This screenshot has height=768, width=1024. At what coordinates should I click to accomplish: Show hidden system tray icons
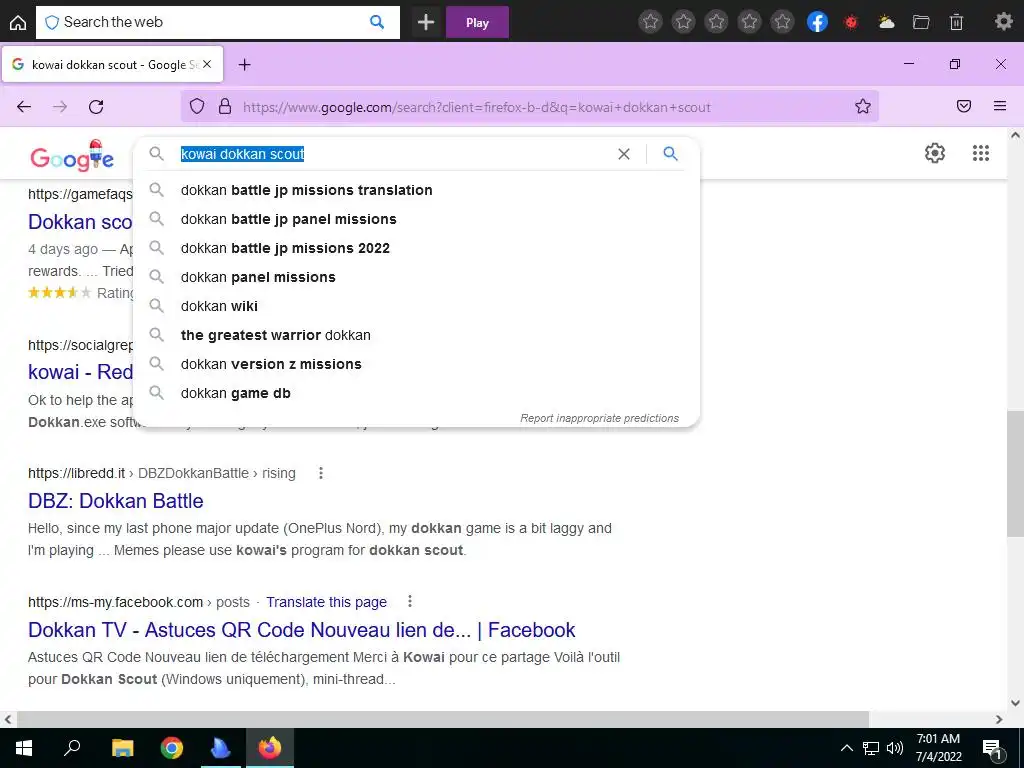(846, 748)
